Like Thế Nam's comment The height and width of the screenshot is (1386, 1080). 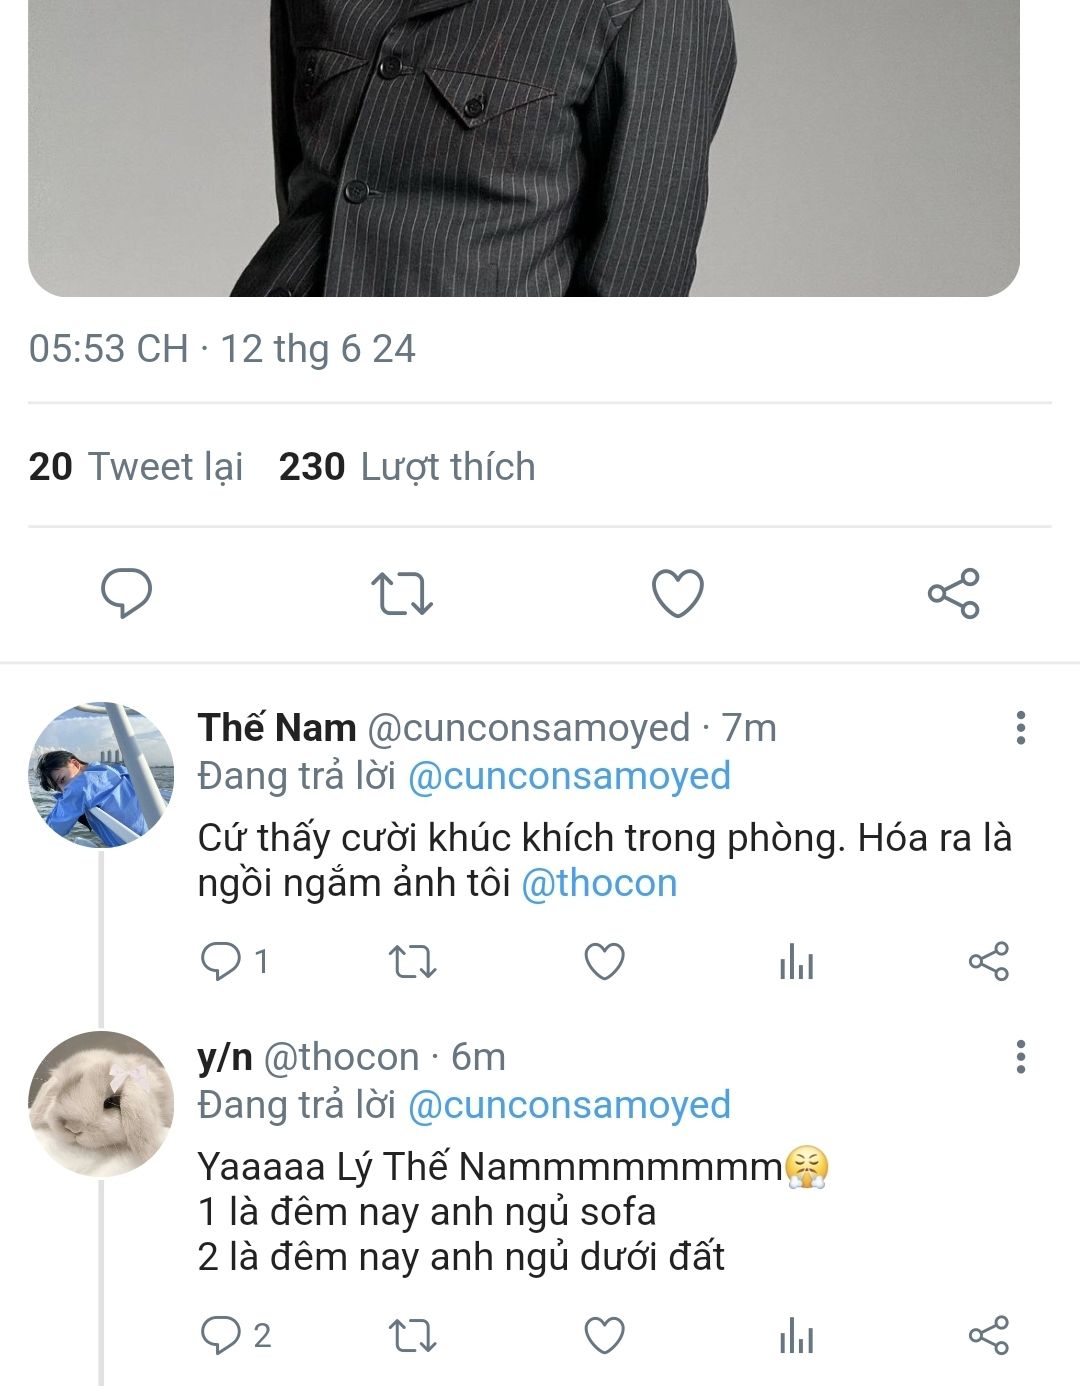604,962
